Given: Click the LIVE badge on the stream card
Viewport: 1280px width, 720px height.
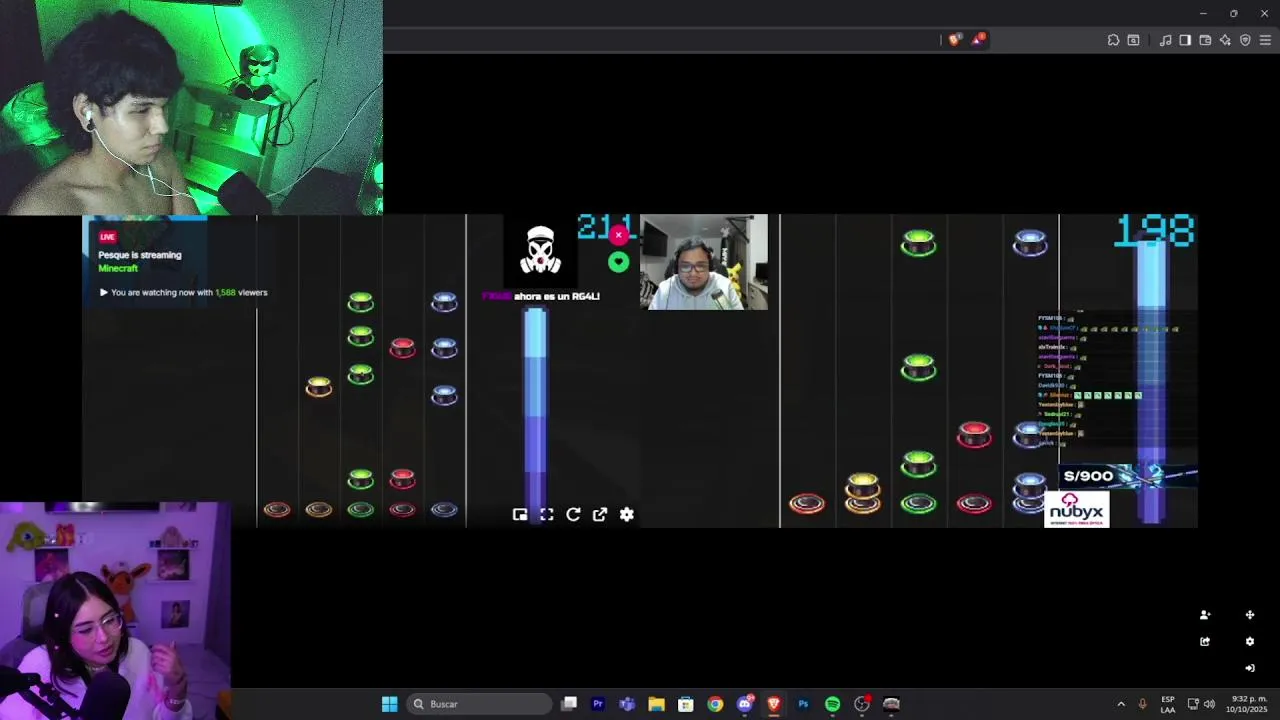Looking at the screenshot, I should point(107,237).
